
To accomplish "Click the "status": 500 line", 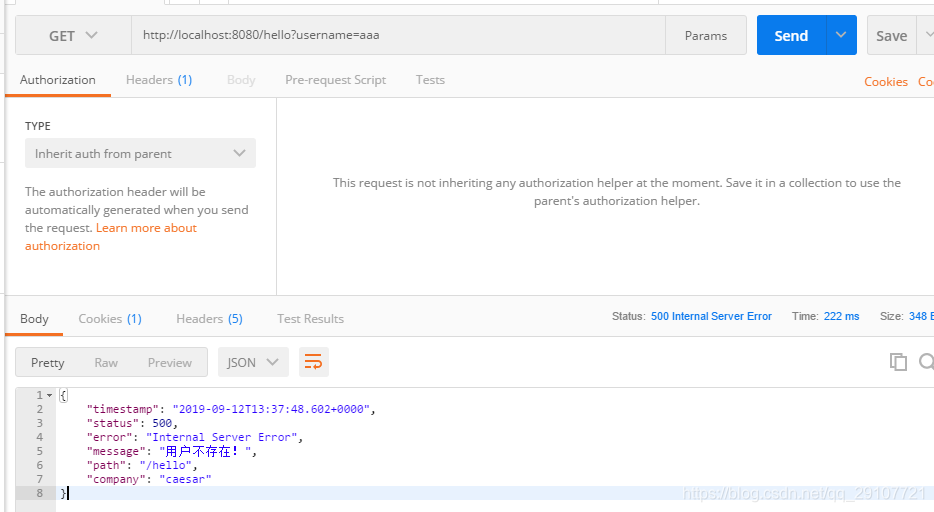I will [132, 423].
